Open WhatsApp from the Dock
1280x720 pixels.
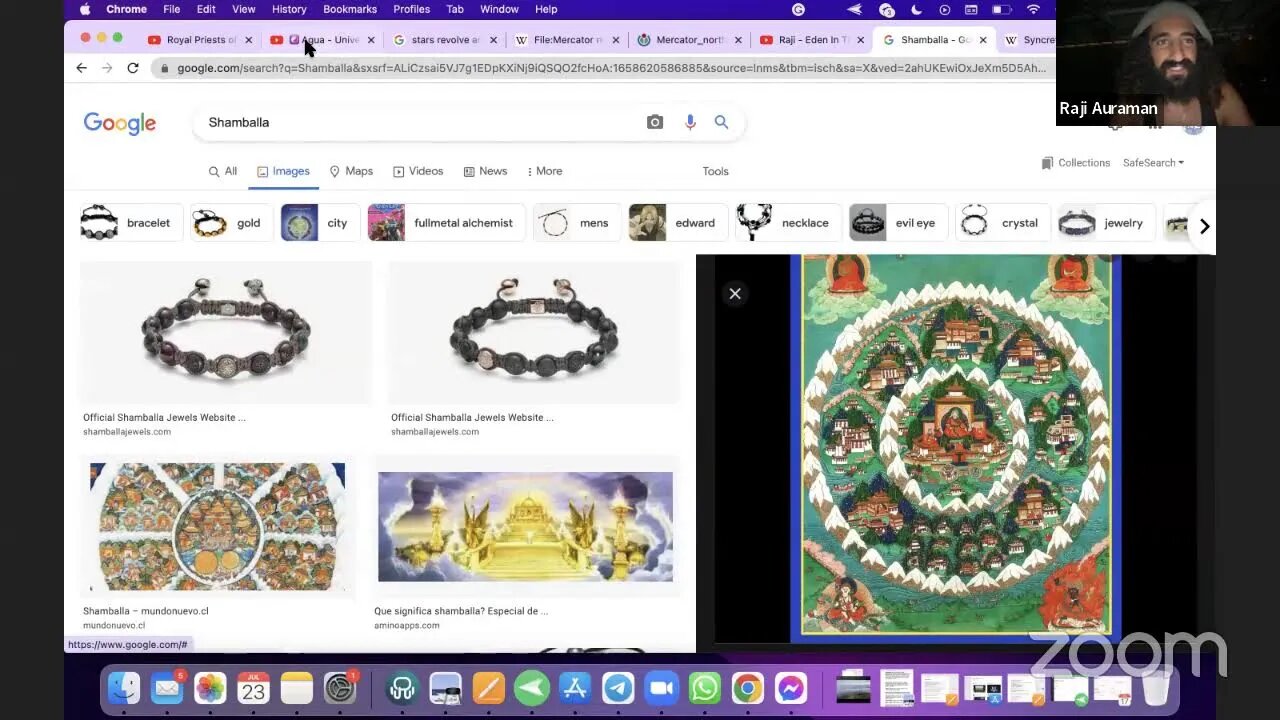pyautogui.click(x=704, y=688)
